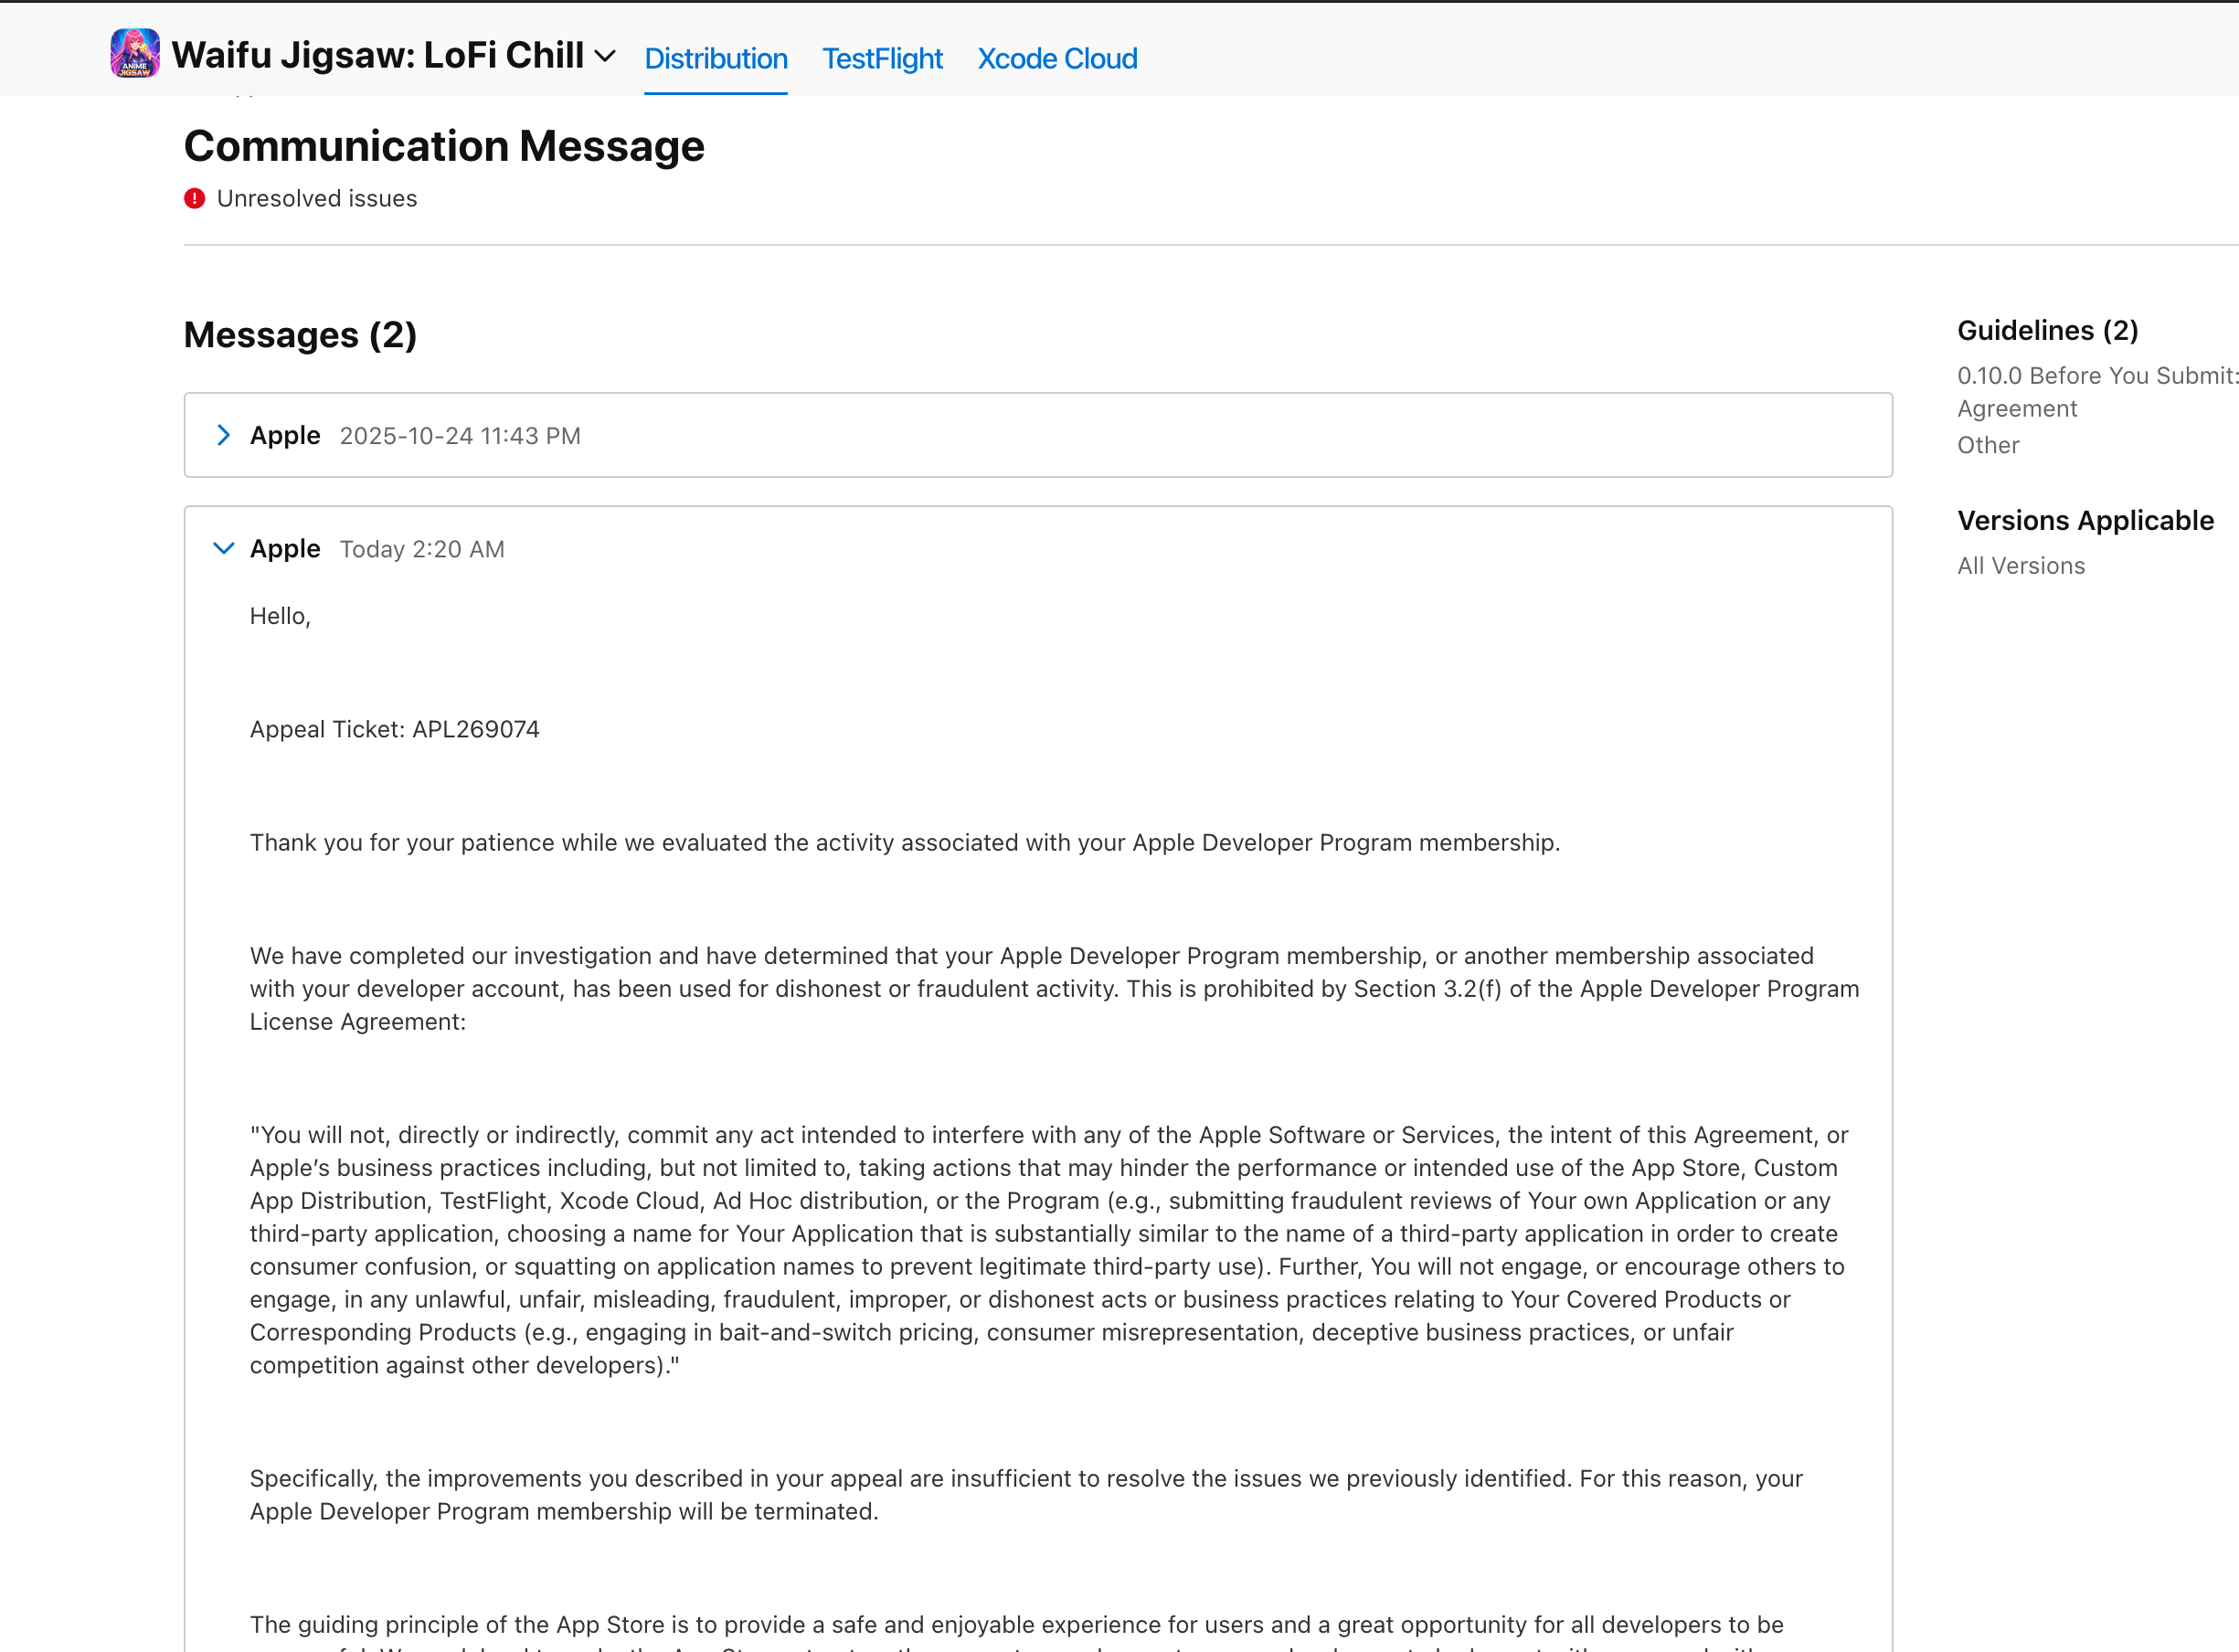Click the red Unresolved issues alert icon
The image size is (2239, 1652).
(x=195, y=199)
